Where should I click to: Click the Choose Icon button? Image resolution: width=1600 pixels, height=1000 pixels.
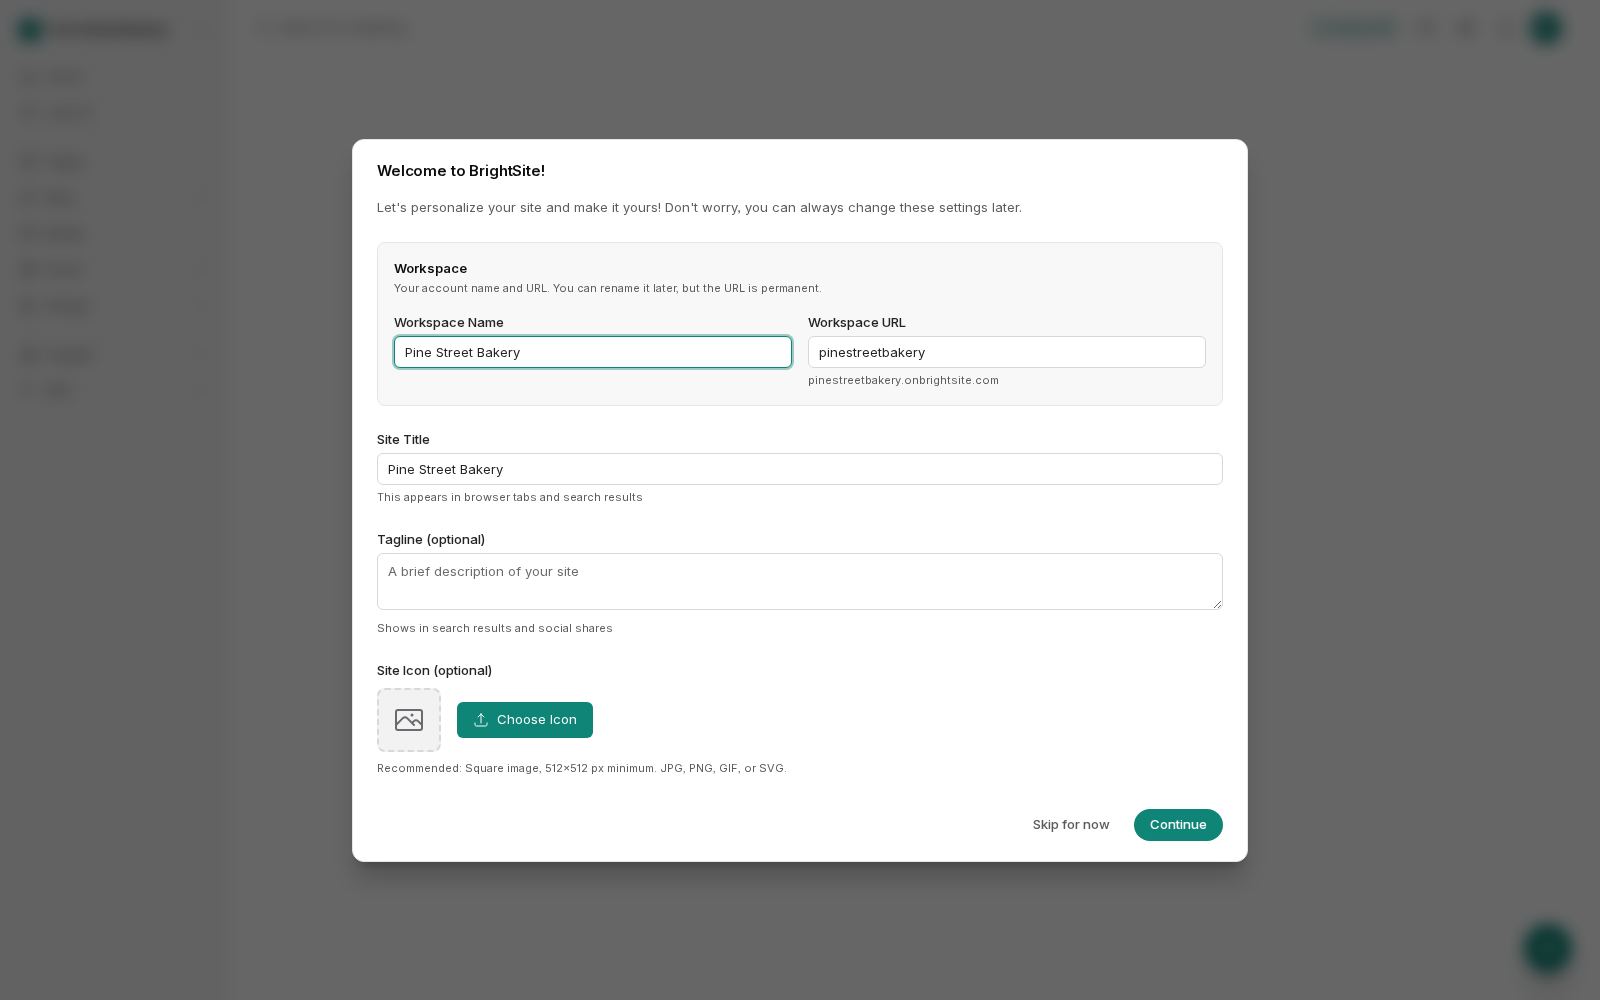525,720
